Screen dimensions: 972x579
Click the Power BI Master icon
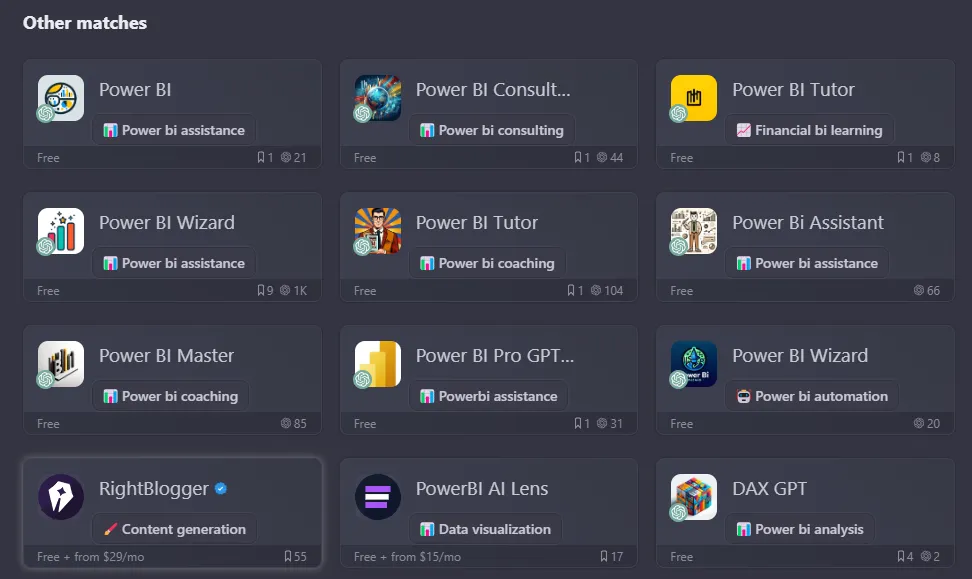61,364
